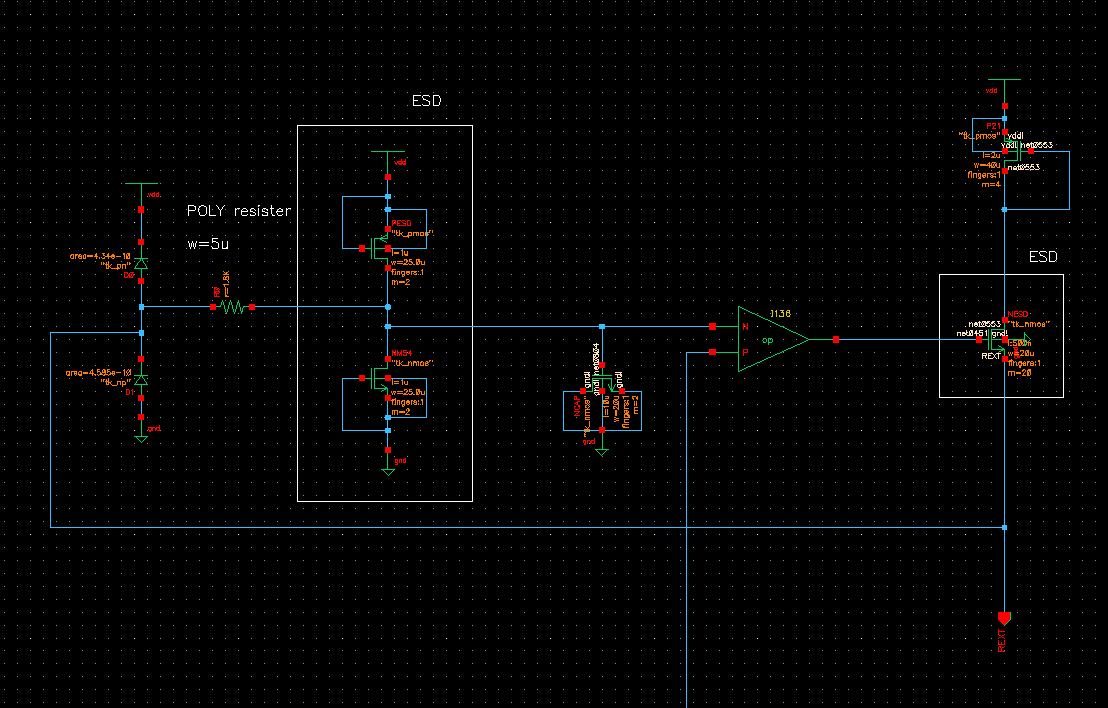Viewport: 1108px width, 708px height.
Task: Click the D1 diode name label
Action: (129, 392)
